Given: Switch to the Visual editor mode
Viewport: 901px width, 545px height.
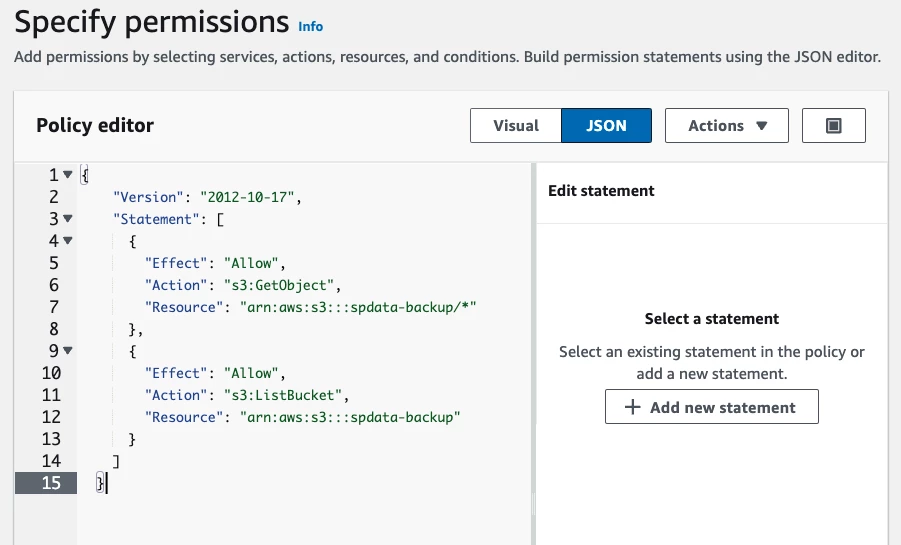Looking at the screenshot, I should point(515,125).
